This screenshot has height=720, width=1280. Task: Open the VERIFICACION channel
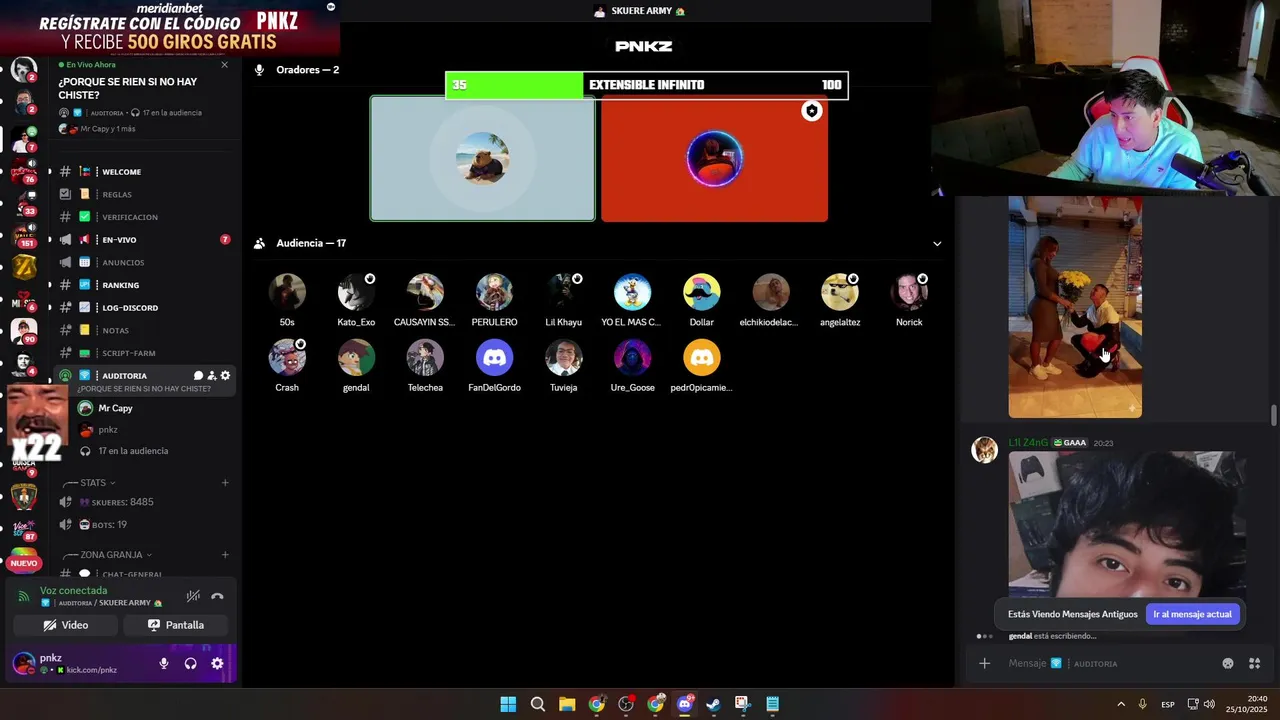pos(144,217)
